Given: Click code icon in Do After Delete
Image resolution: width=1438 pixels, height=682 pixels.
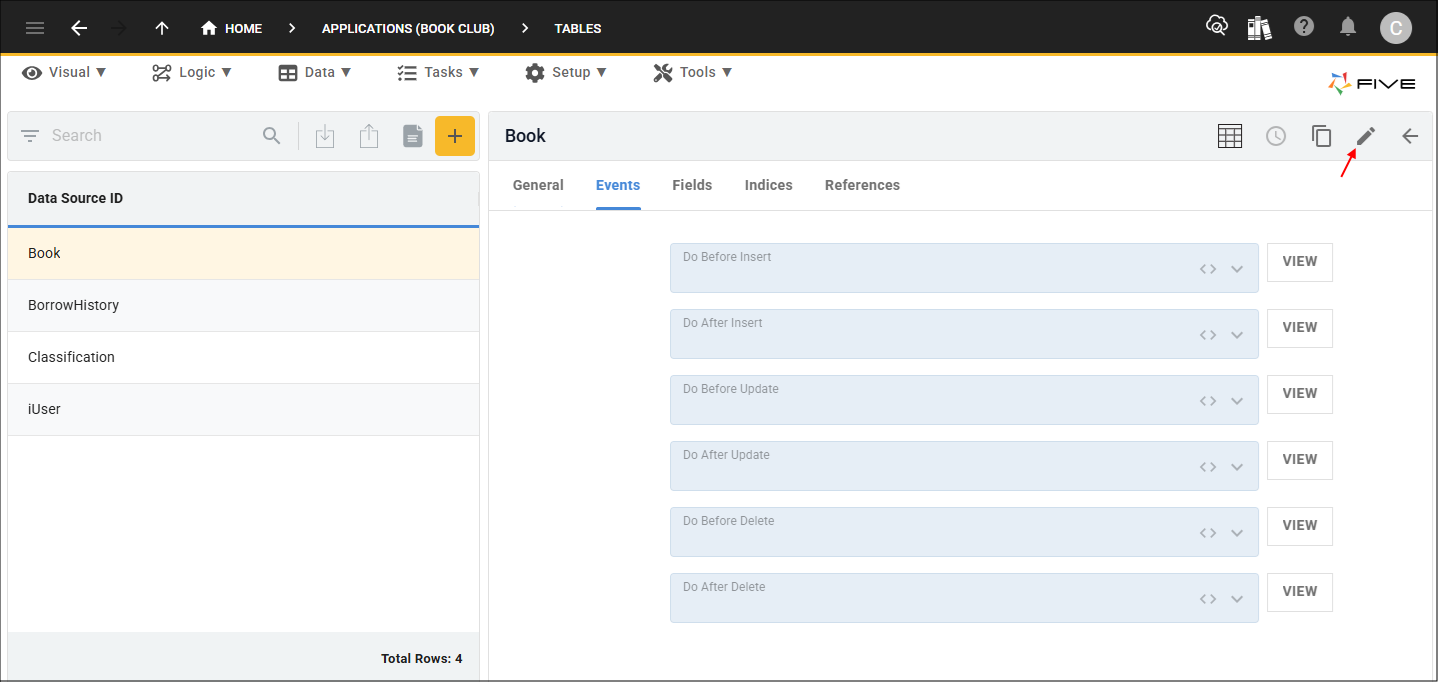Looking at the screenshot, I should click(1208, 599).
